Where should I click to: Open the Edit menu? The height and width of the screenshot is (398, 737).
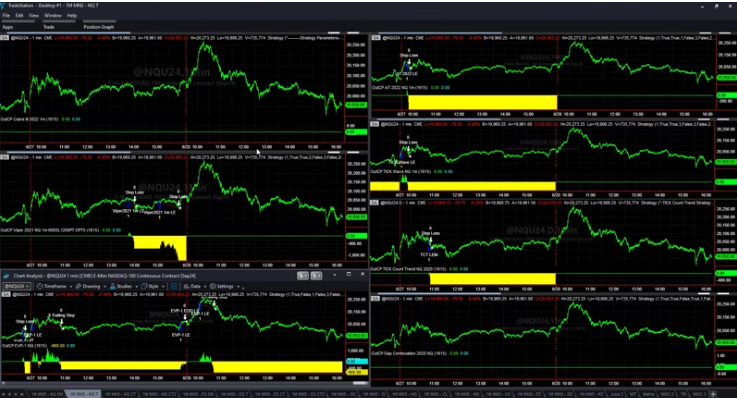[x=19, y=16]
